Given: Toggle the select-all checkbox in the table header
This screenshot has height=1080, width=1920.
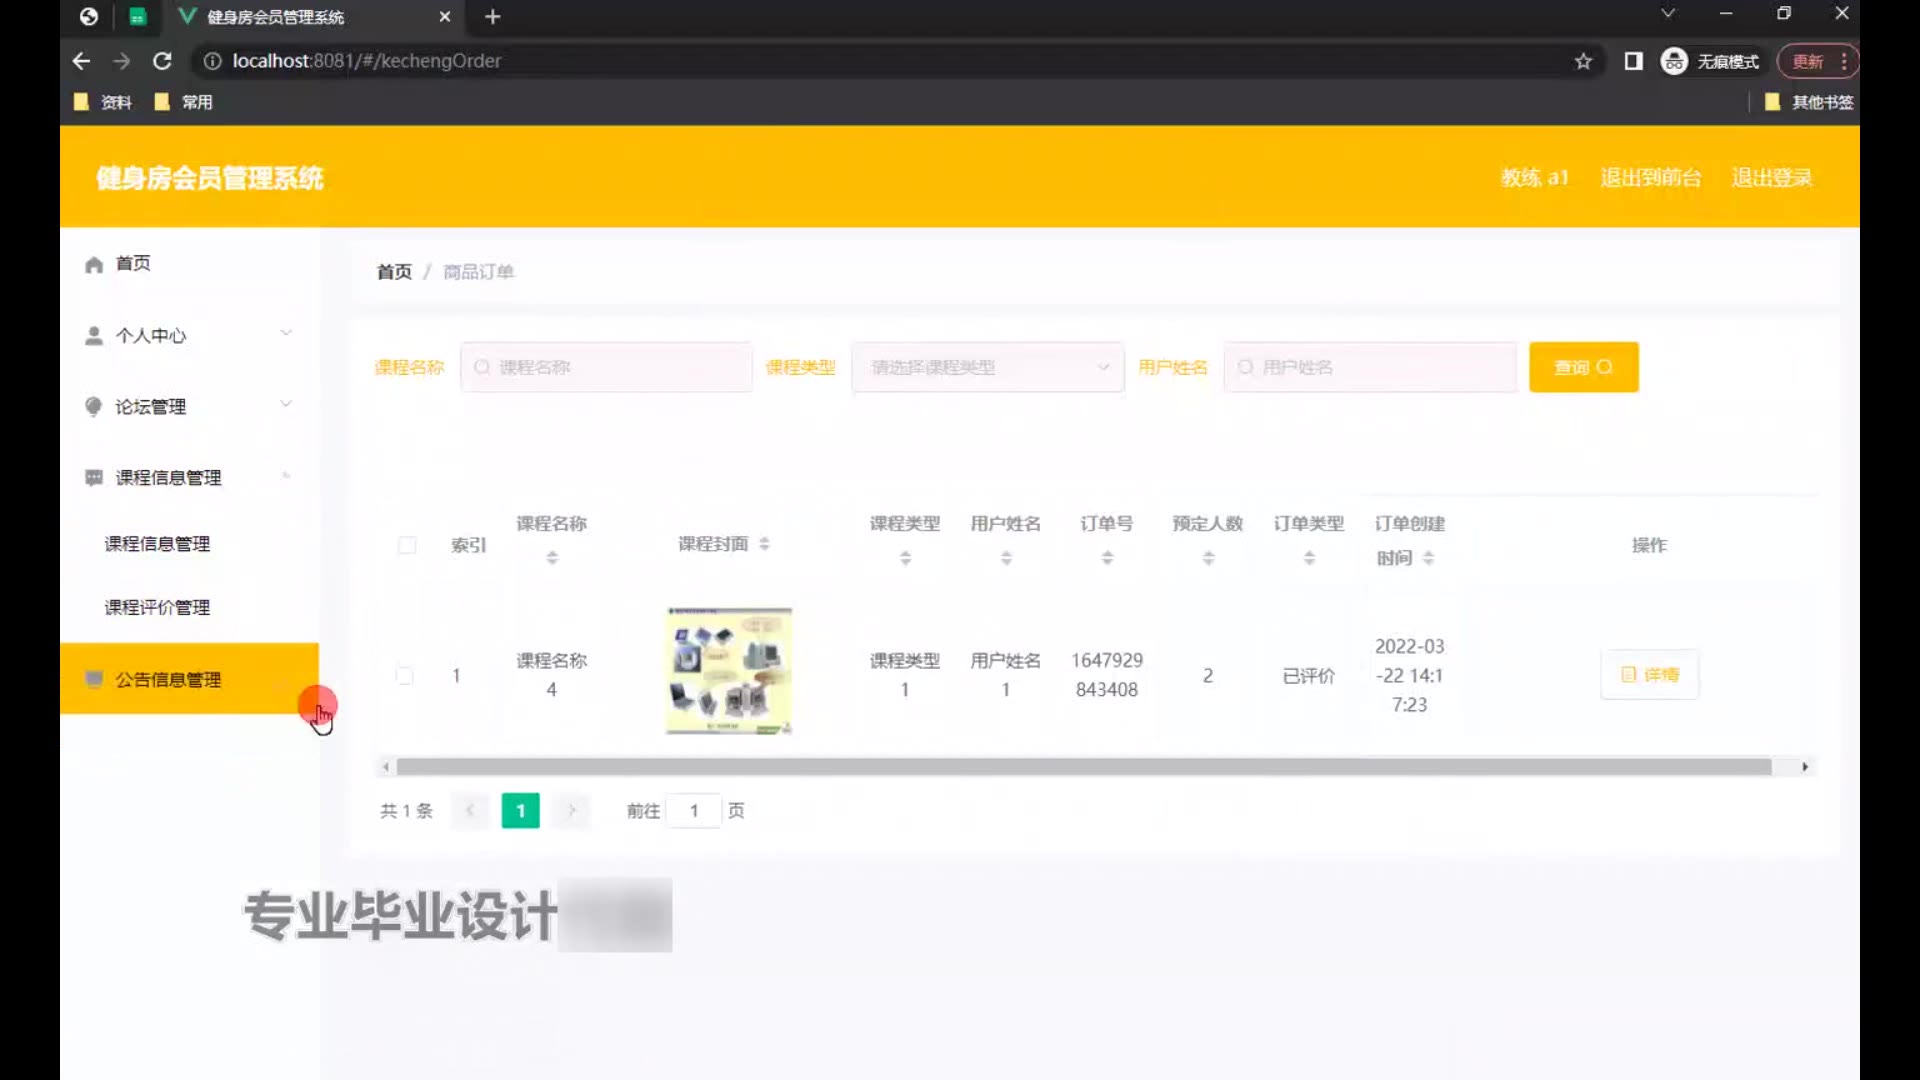Looking at the screenshot, I should pyautogui.click(x=407, y=545).
